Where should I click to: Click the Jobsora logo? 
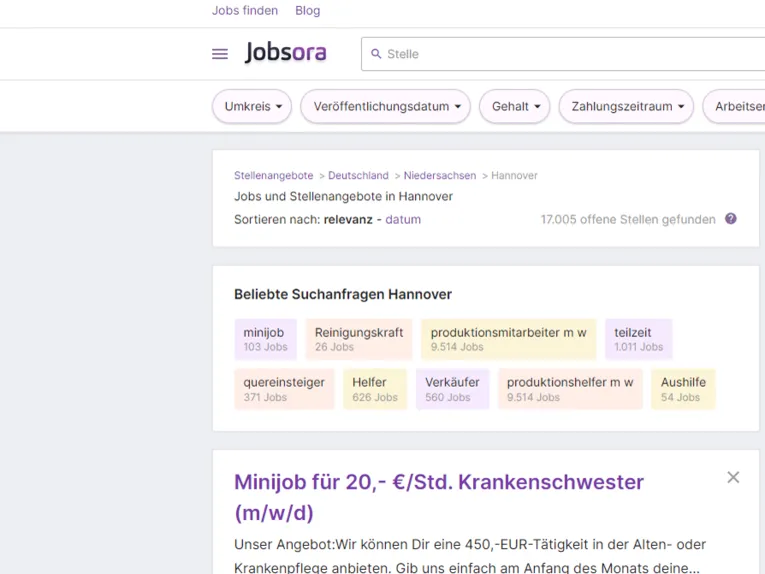(x=285, y=52)
